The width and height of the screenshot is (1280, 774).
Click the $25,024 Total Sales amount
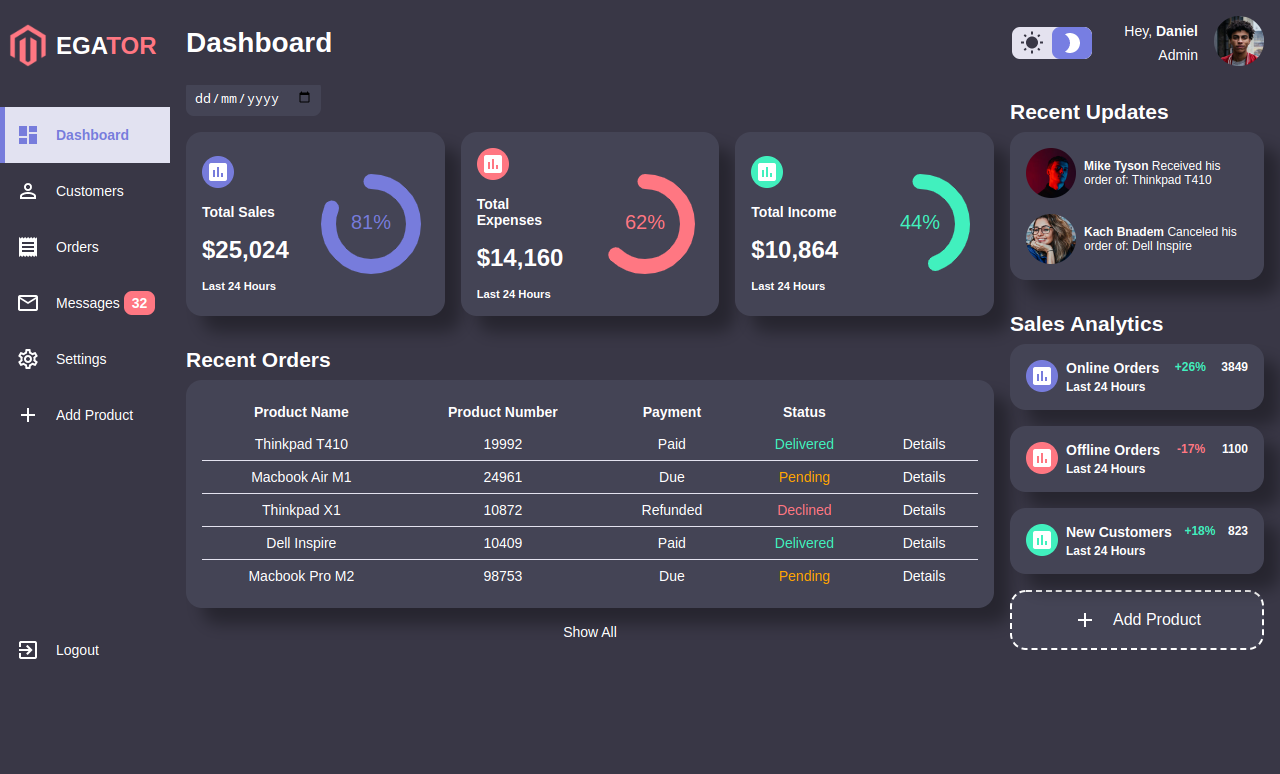click(x=246, y=250)
